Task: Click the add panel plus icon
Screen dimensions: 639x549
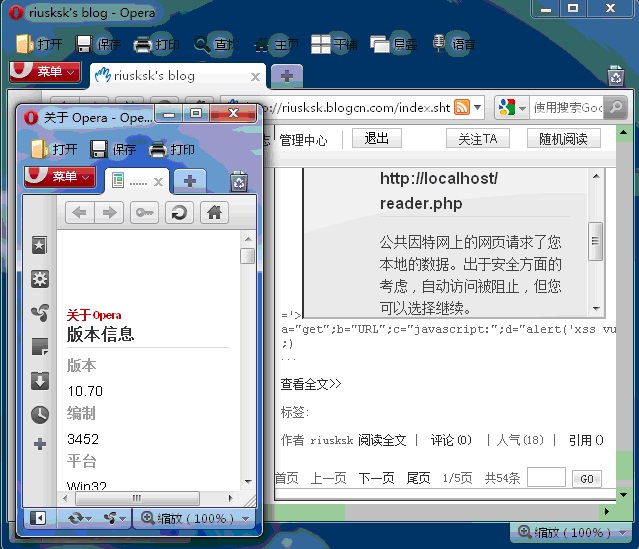Action: [x=40, y=444]
